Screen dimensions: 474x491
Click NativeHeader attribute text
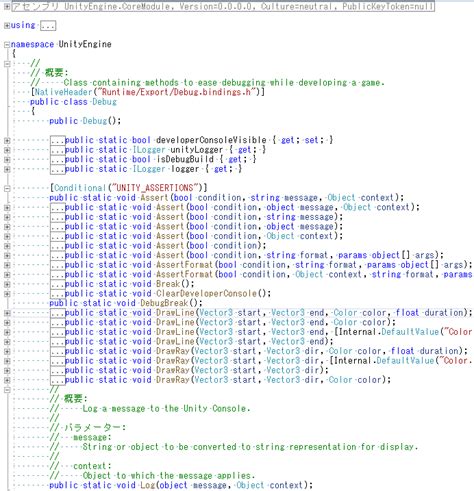[x=148, y=92]
